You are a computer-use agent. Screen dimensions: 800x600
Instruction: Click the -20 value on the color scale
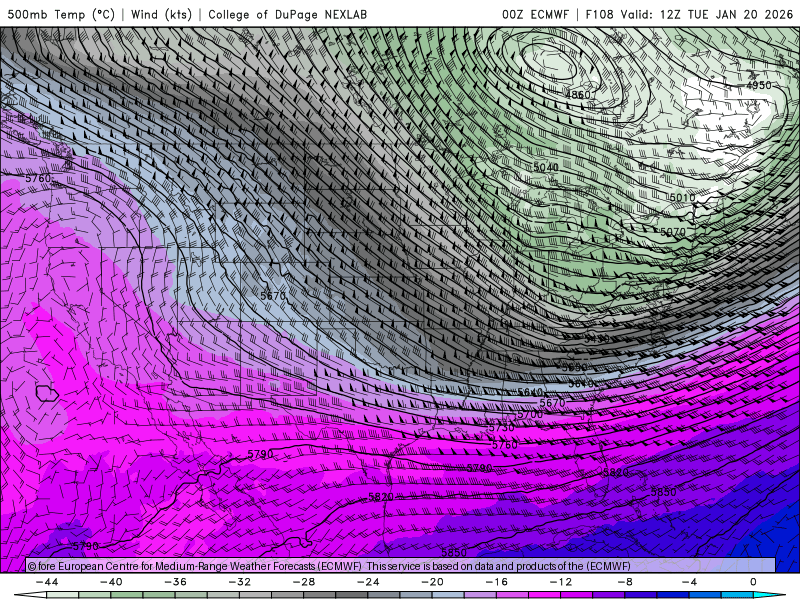point(433,582)
